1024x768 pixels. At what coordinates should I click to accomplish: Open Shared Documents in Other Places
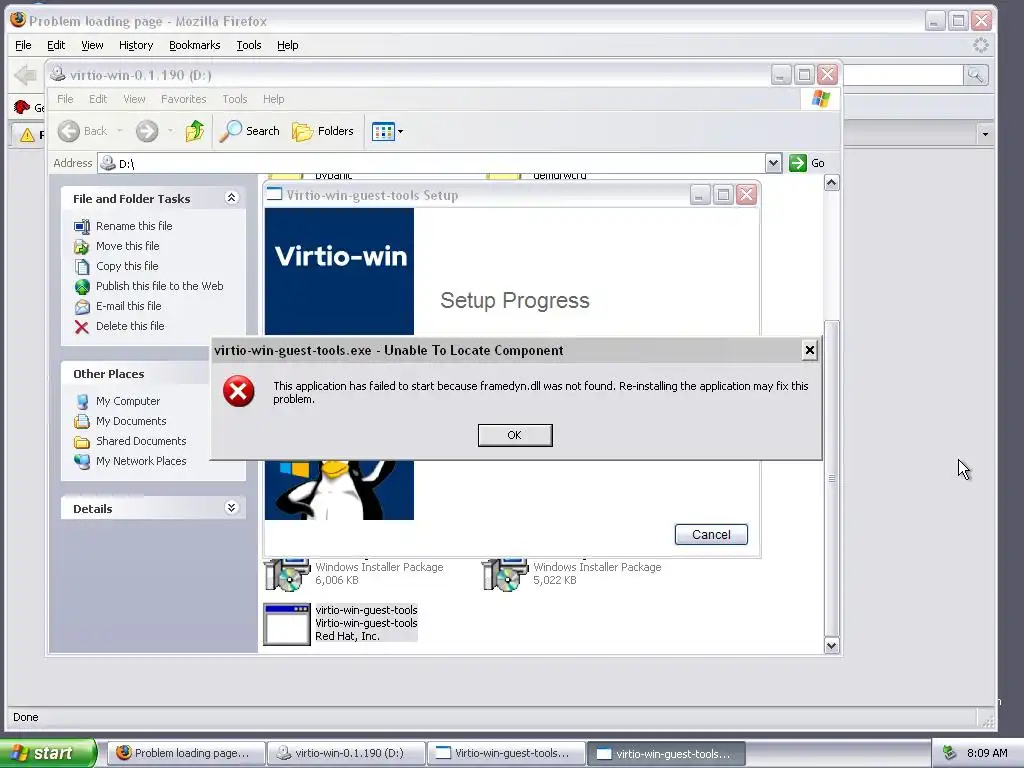141,441
